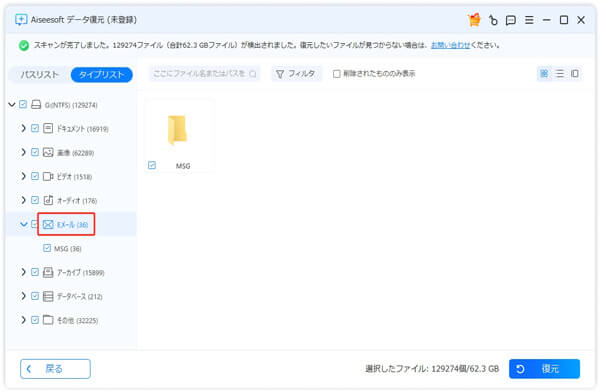Open the feedback chat icon
600x392 pixels.
(x=510, y=20)
